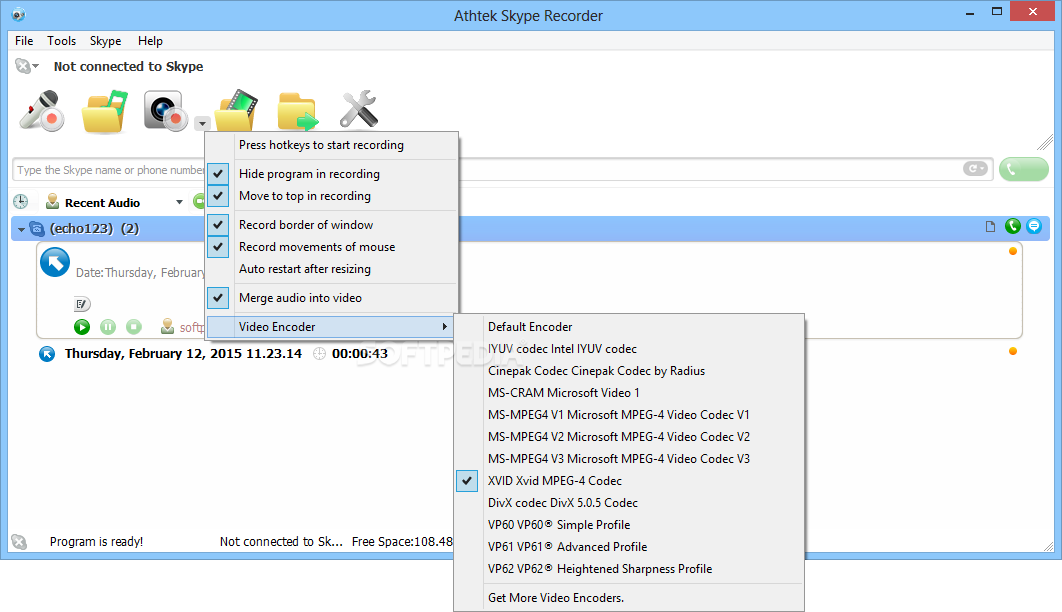Play the recording with green play button
Viewport: 1062px width, 612px height.
tap(82, 327)
